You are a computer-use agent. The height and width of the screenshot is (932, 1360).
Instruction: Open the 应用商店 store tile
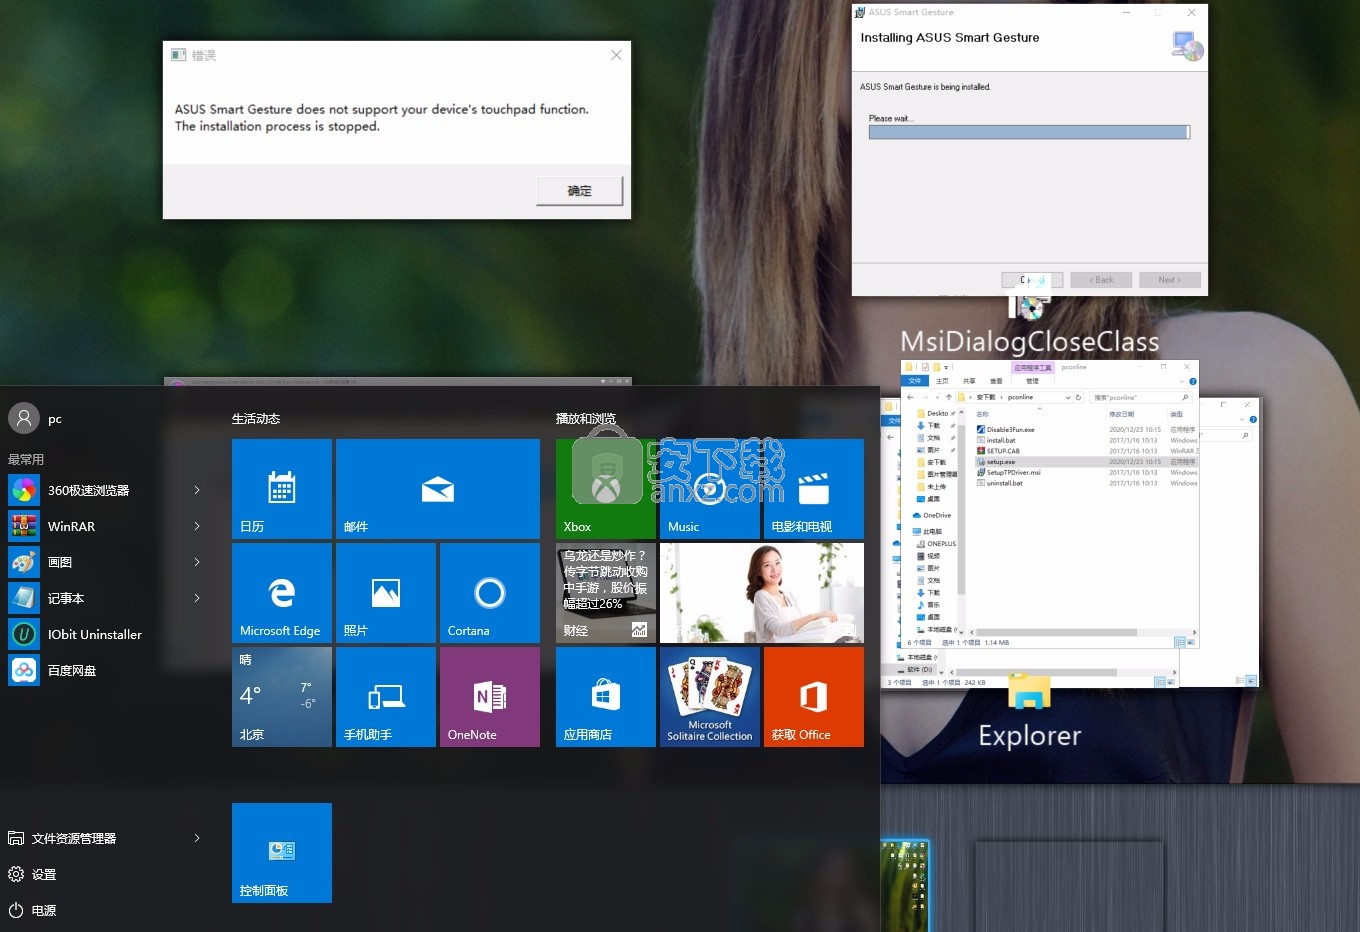click(x=606, y=697)
